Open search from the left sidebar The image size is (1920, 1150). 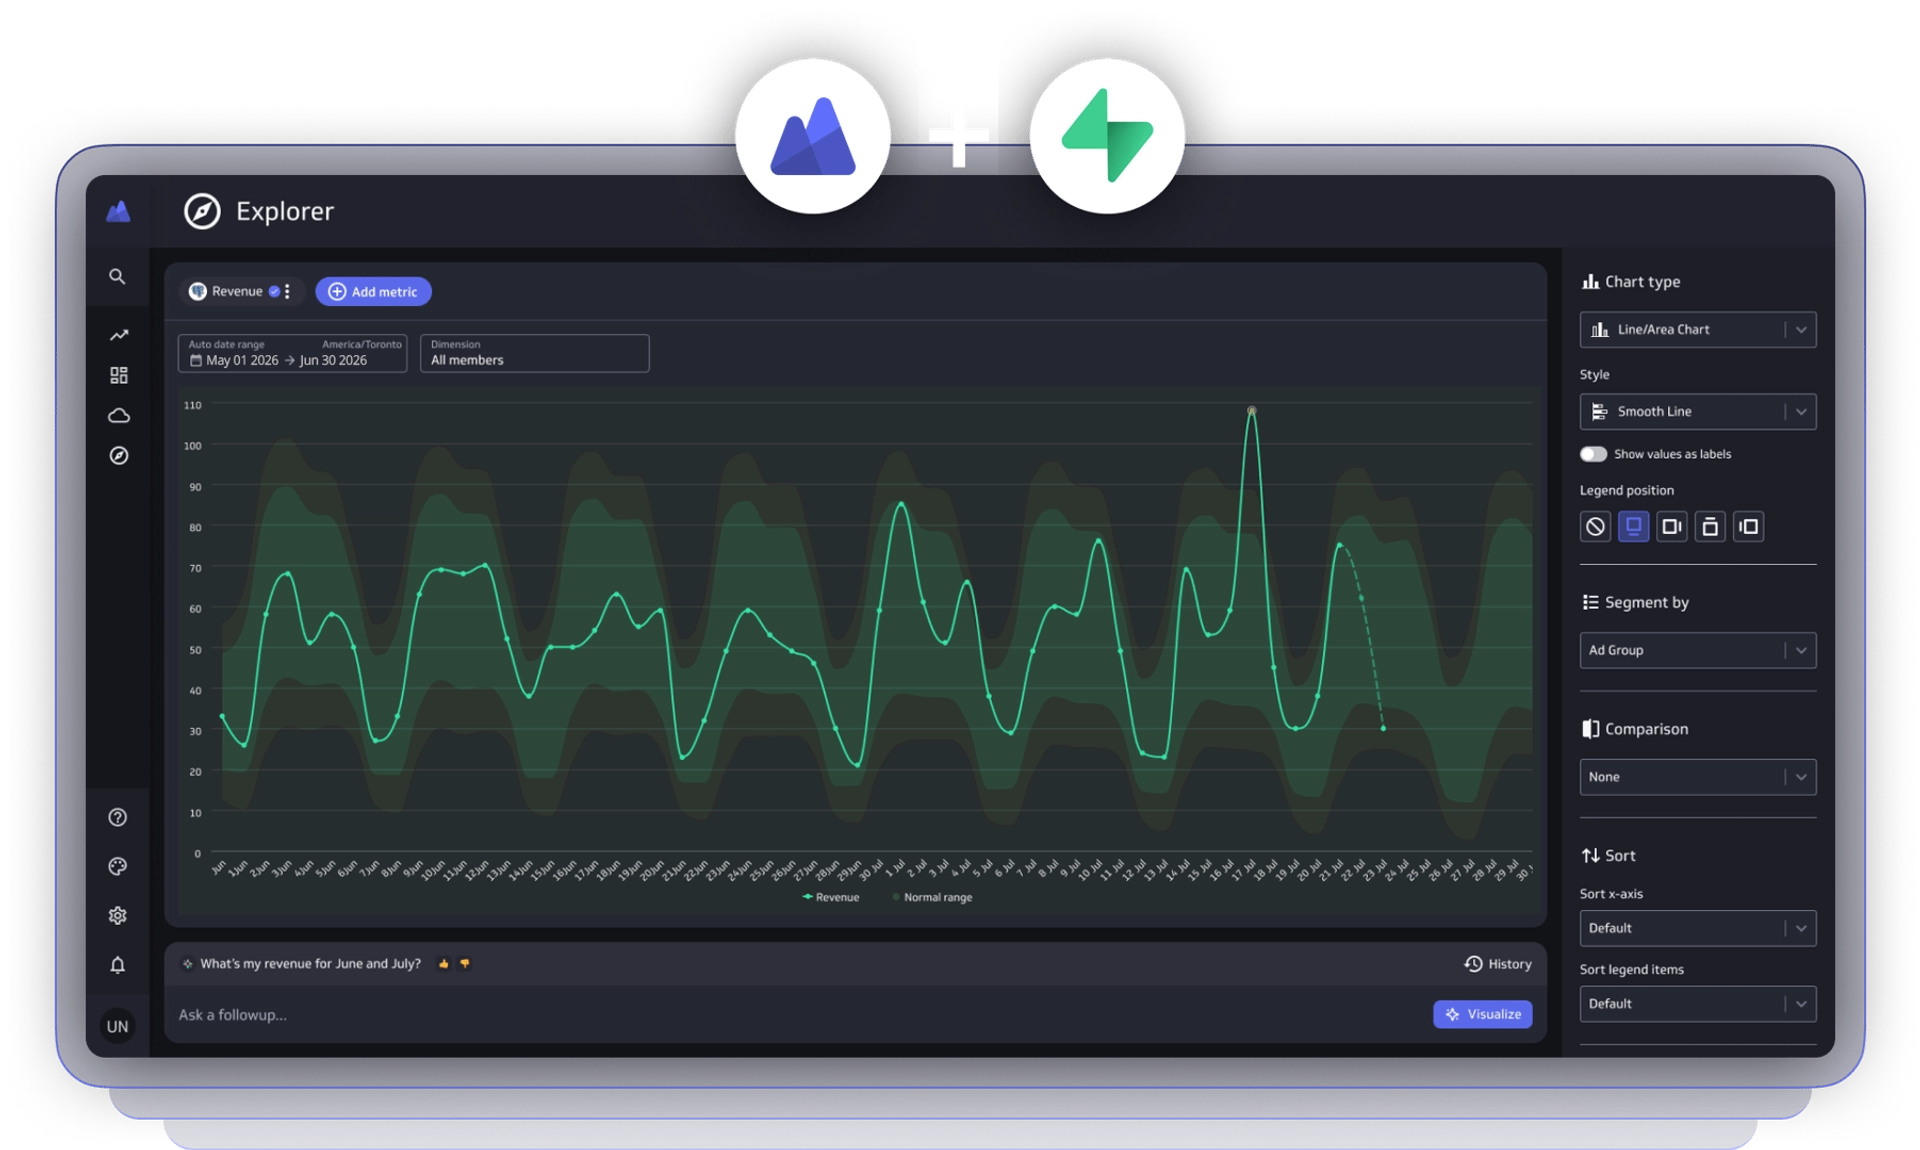[x=117, y=276]
